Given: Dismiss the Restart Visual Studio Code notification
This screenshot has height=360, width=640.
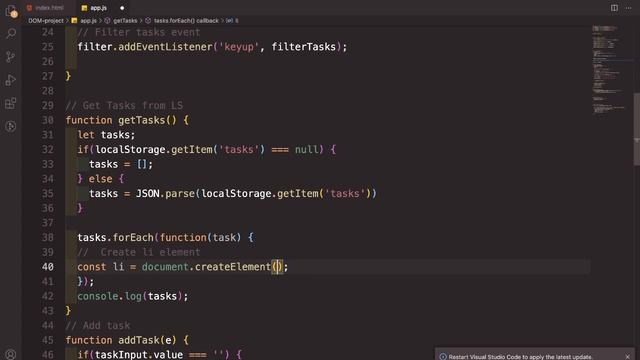Looking at the screenshot, I should [x=628, y=357].
